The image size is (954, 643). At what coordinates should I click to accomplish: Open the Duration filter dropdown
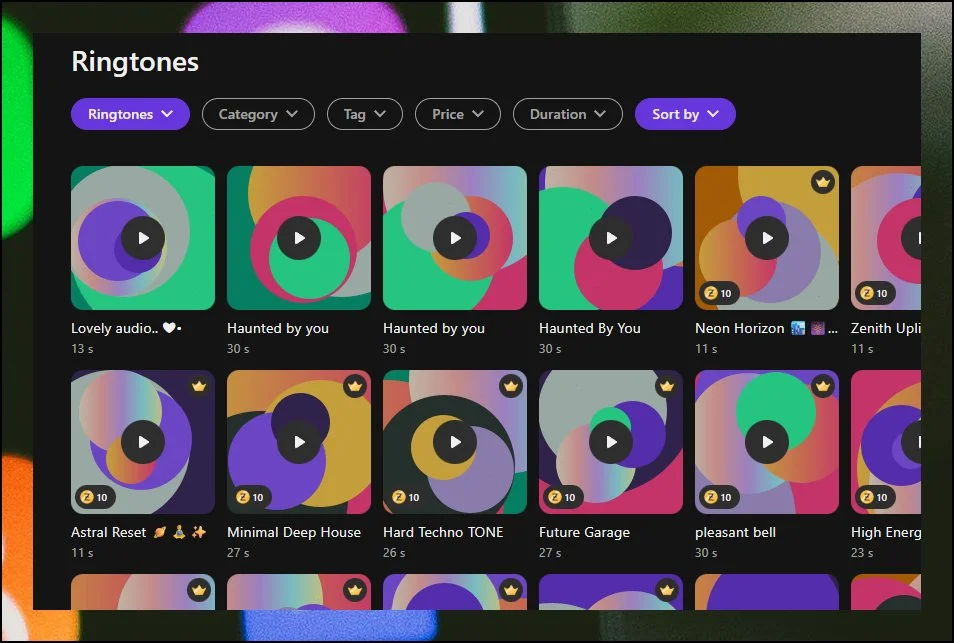pos(567,114)
